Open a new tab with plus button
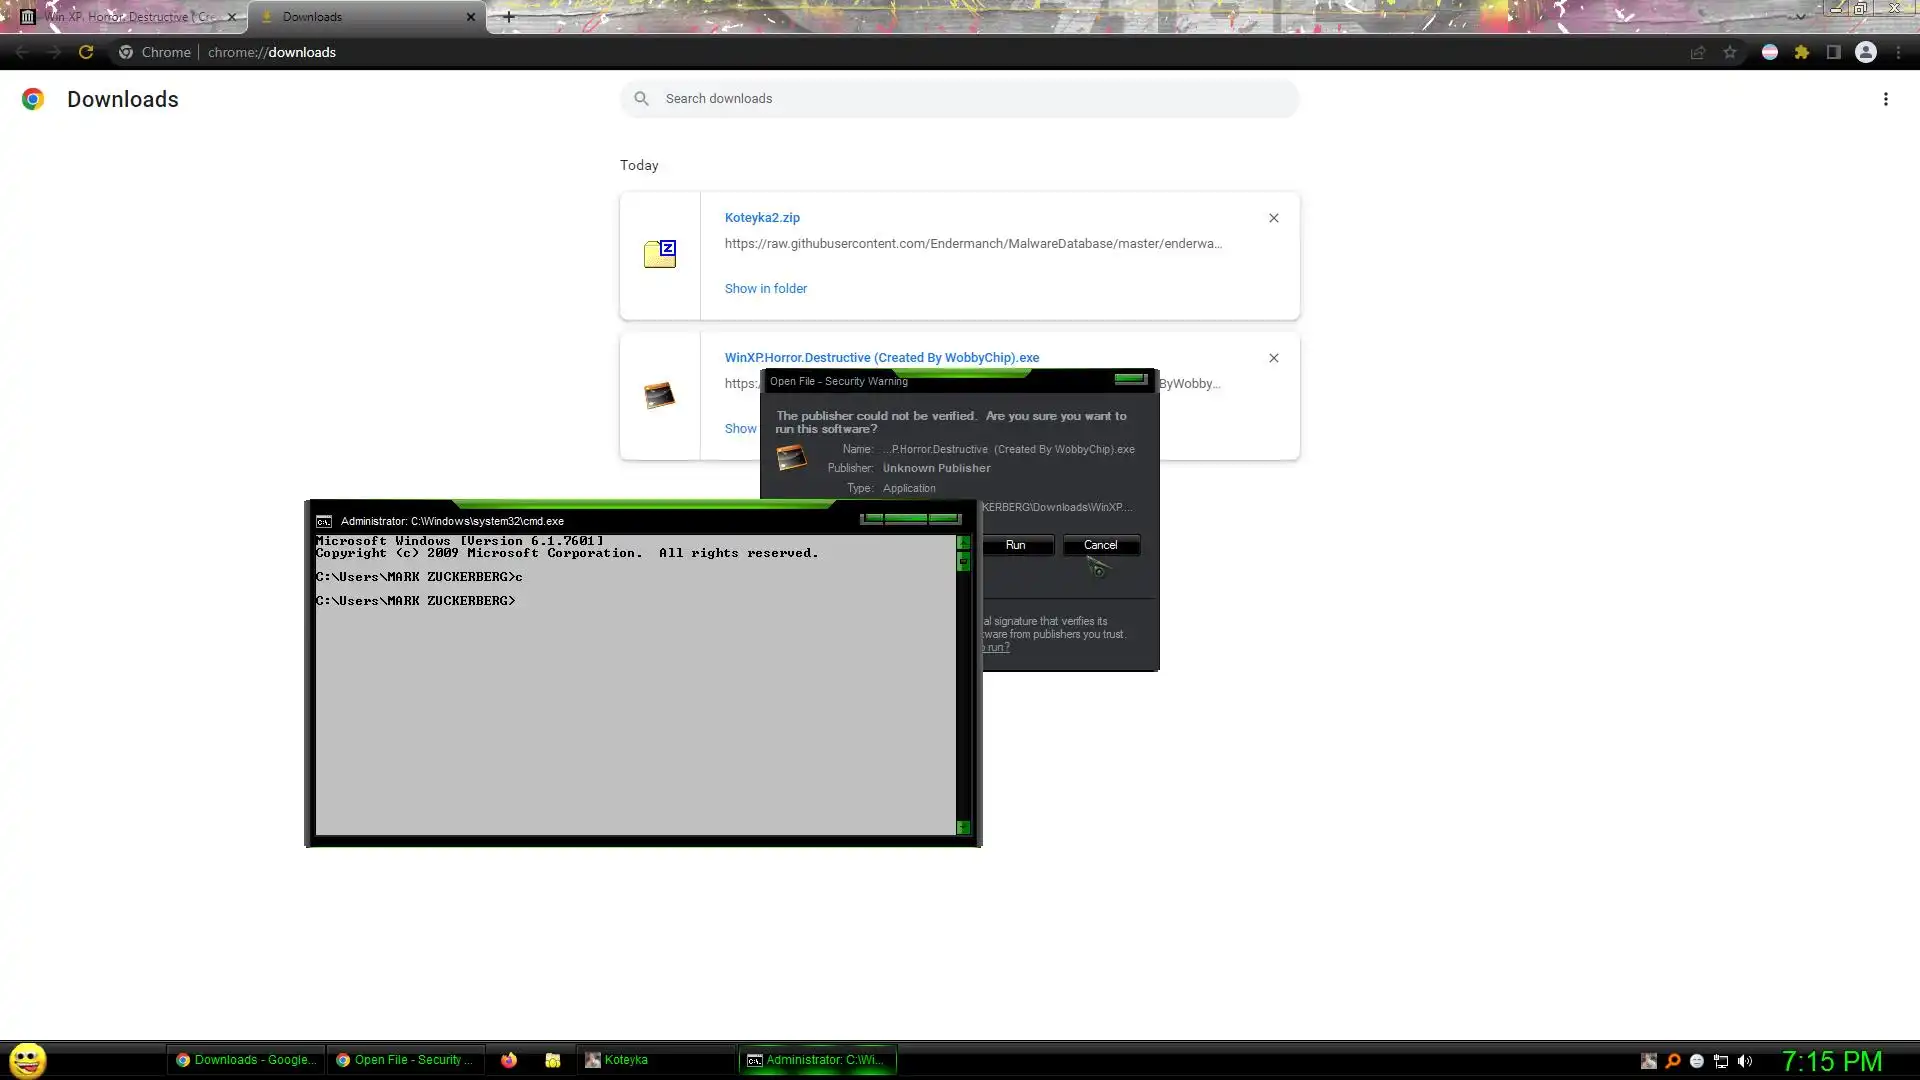The width and height of the screenshot is (1920, 1080). (x=509, y=17)
